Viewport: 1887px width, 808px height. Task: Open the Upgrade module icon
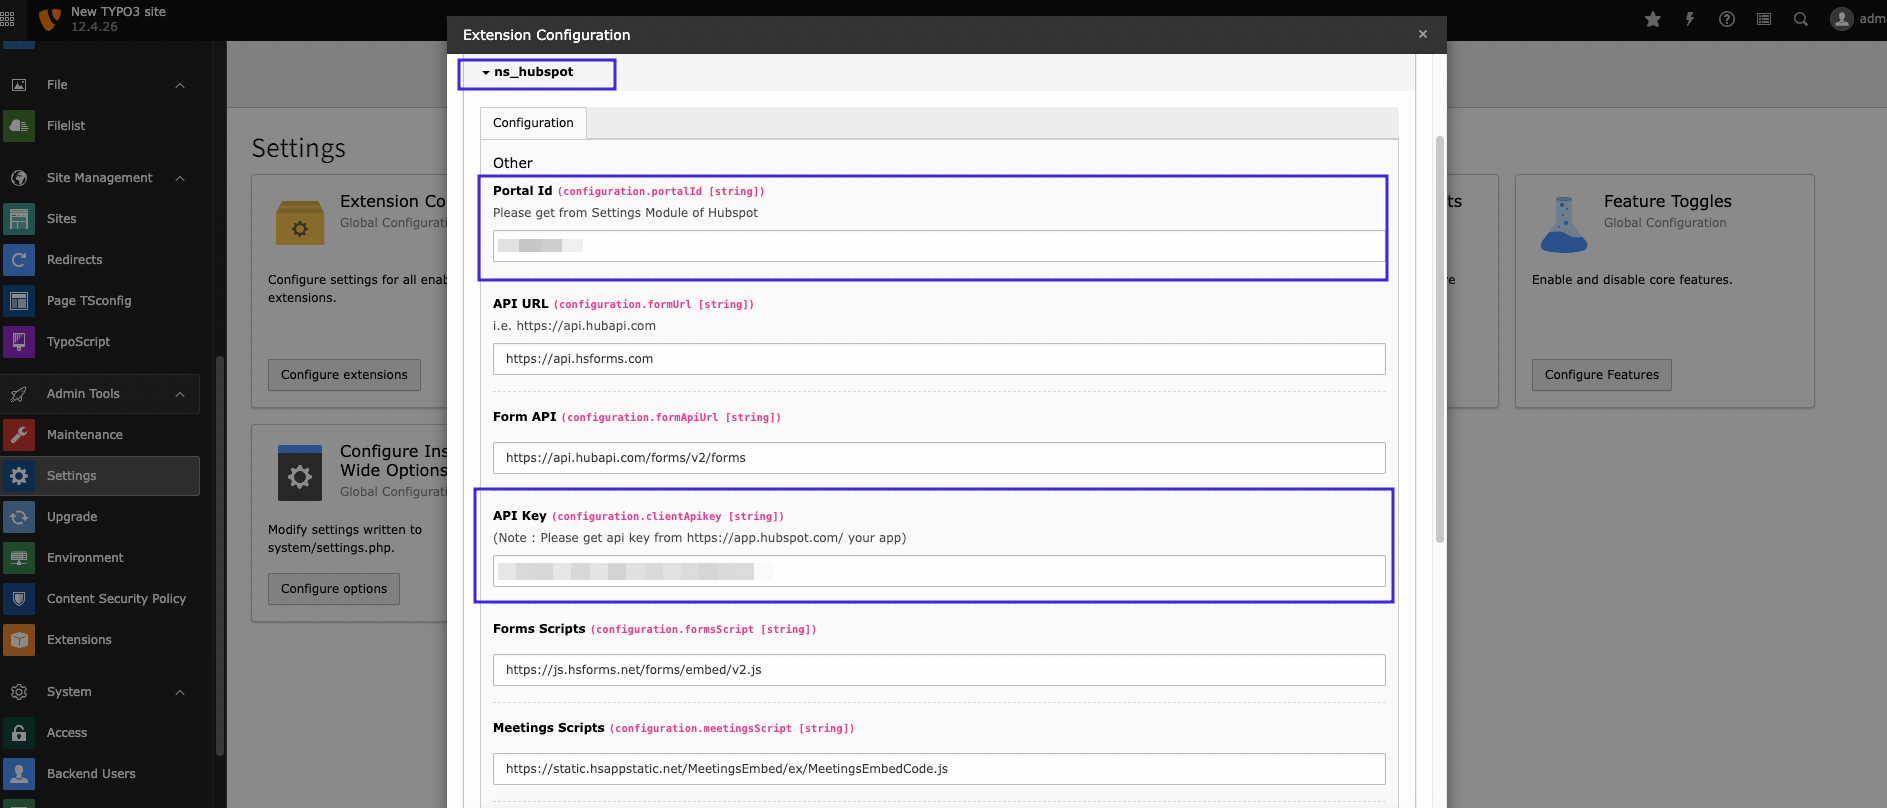point(19,517)
